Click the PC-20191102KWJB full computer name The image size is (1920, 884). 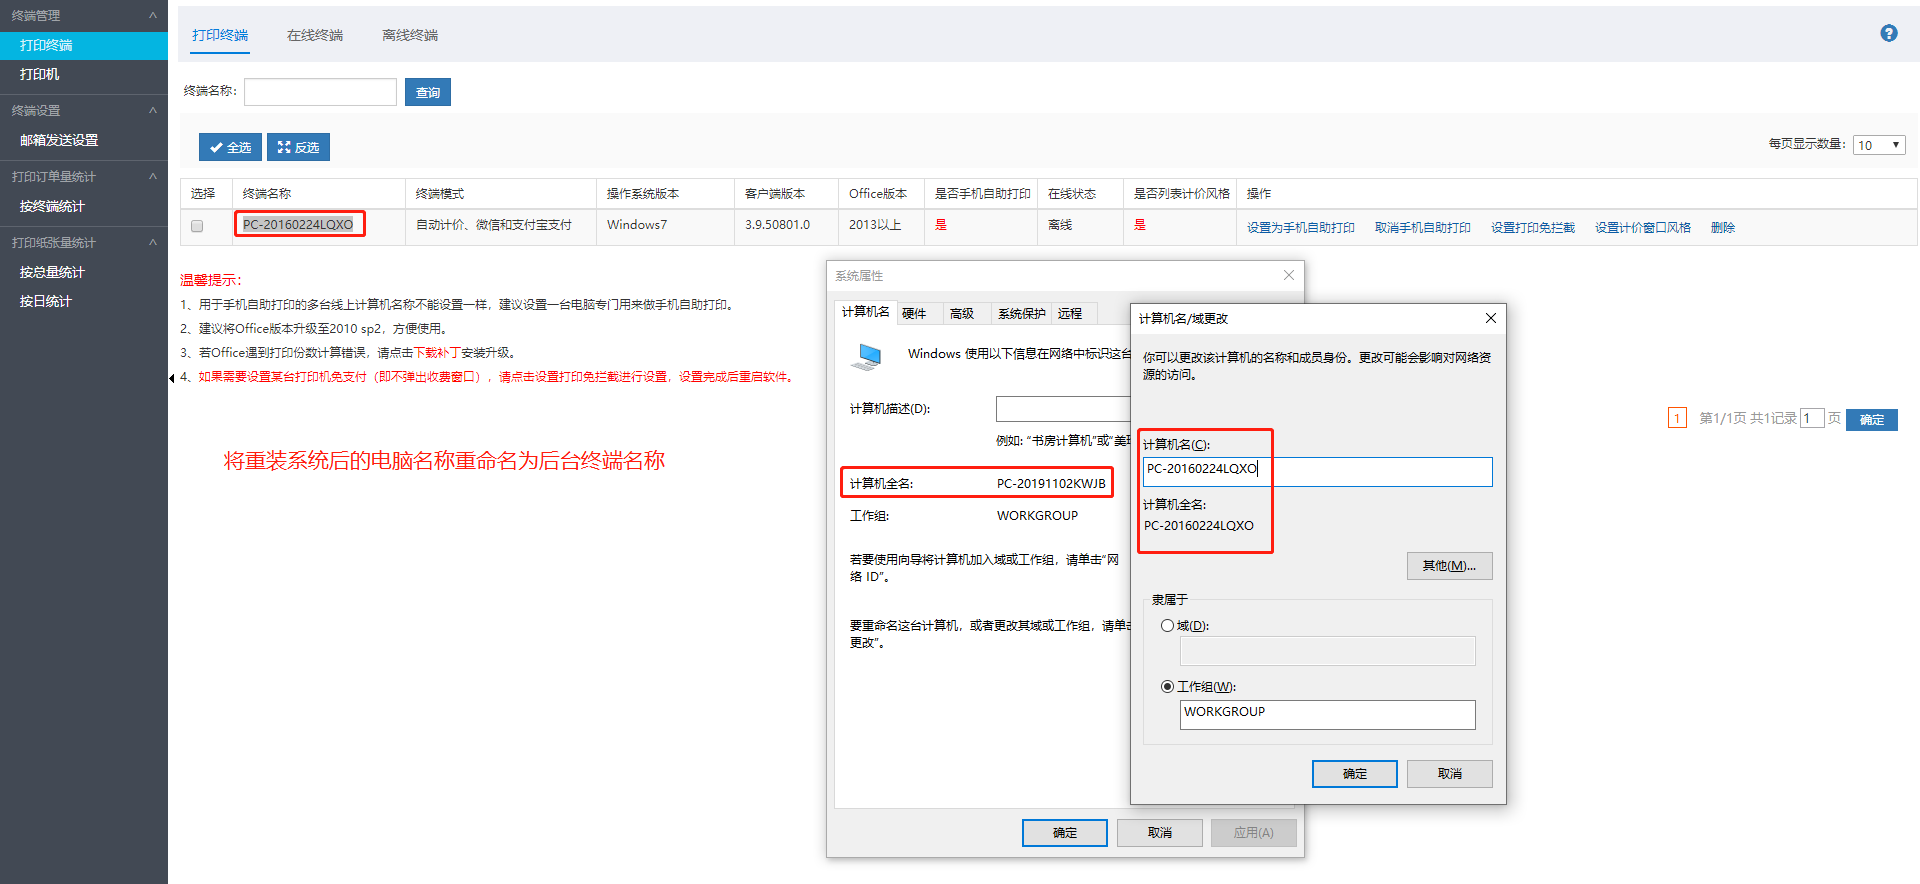coord(1051,484)
